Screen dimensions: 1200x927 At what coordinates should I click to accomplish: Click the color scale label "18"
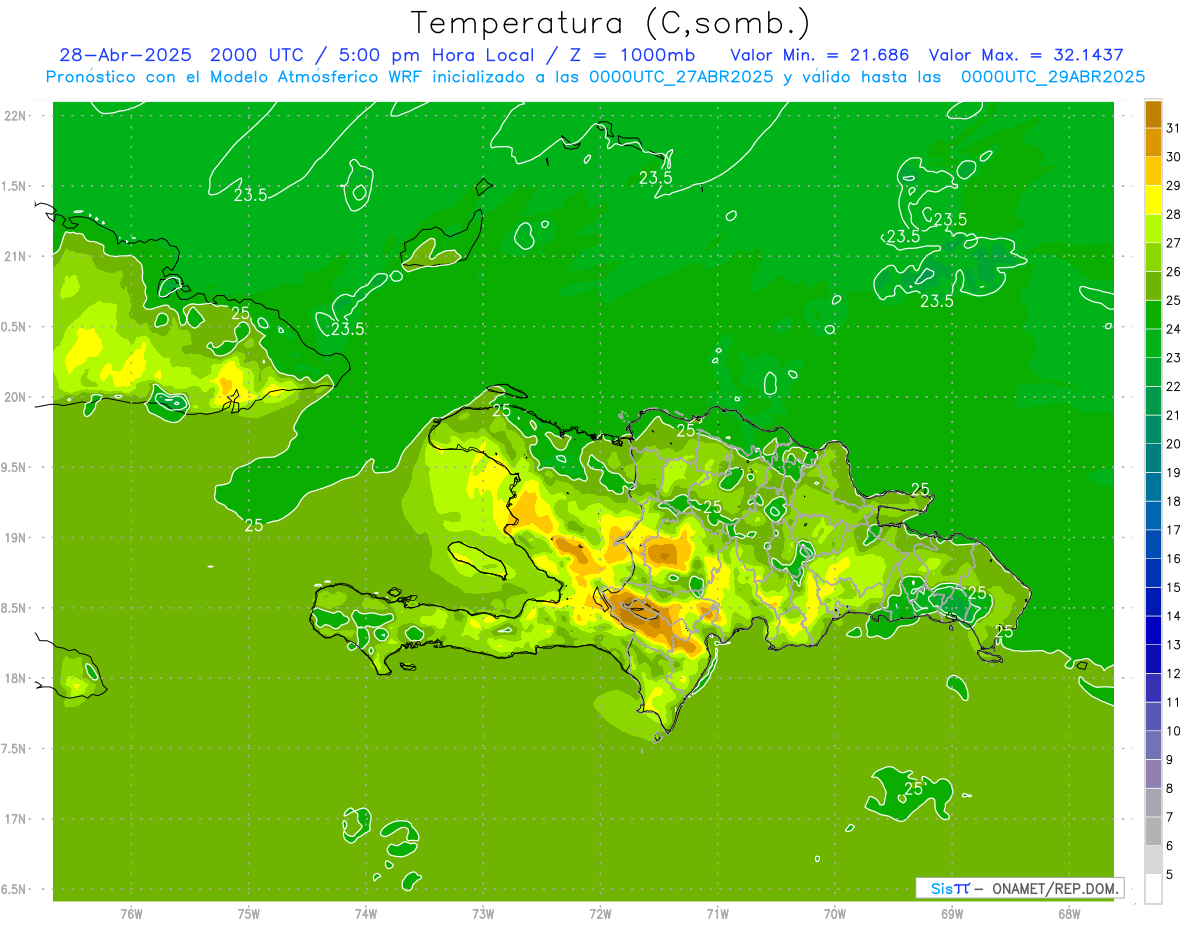[1174, 501]
